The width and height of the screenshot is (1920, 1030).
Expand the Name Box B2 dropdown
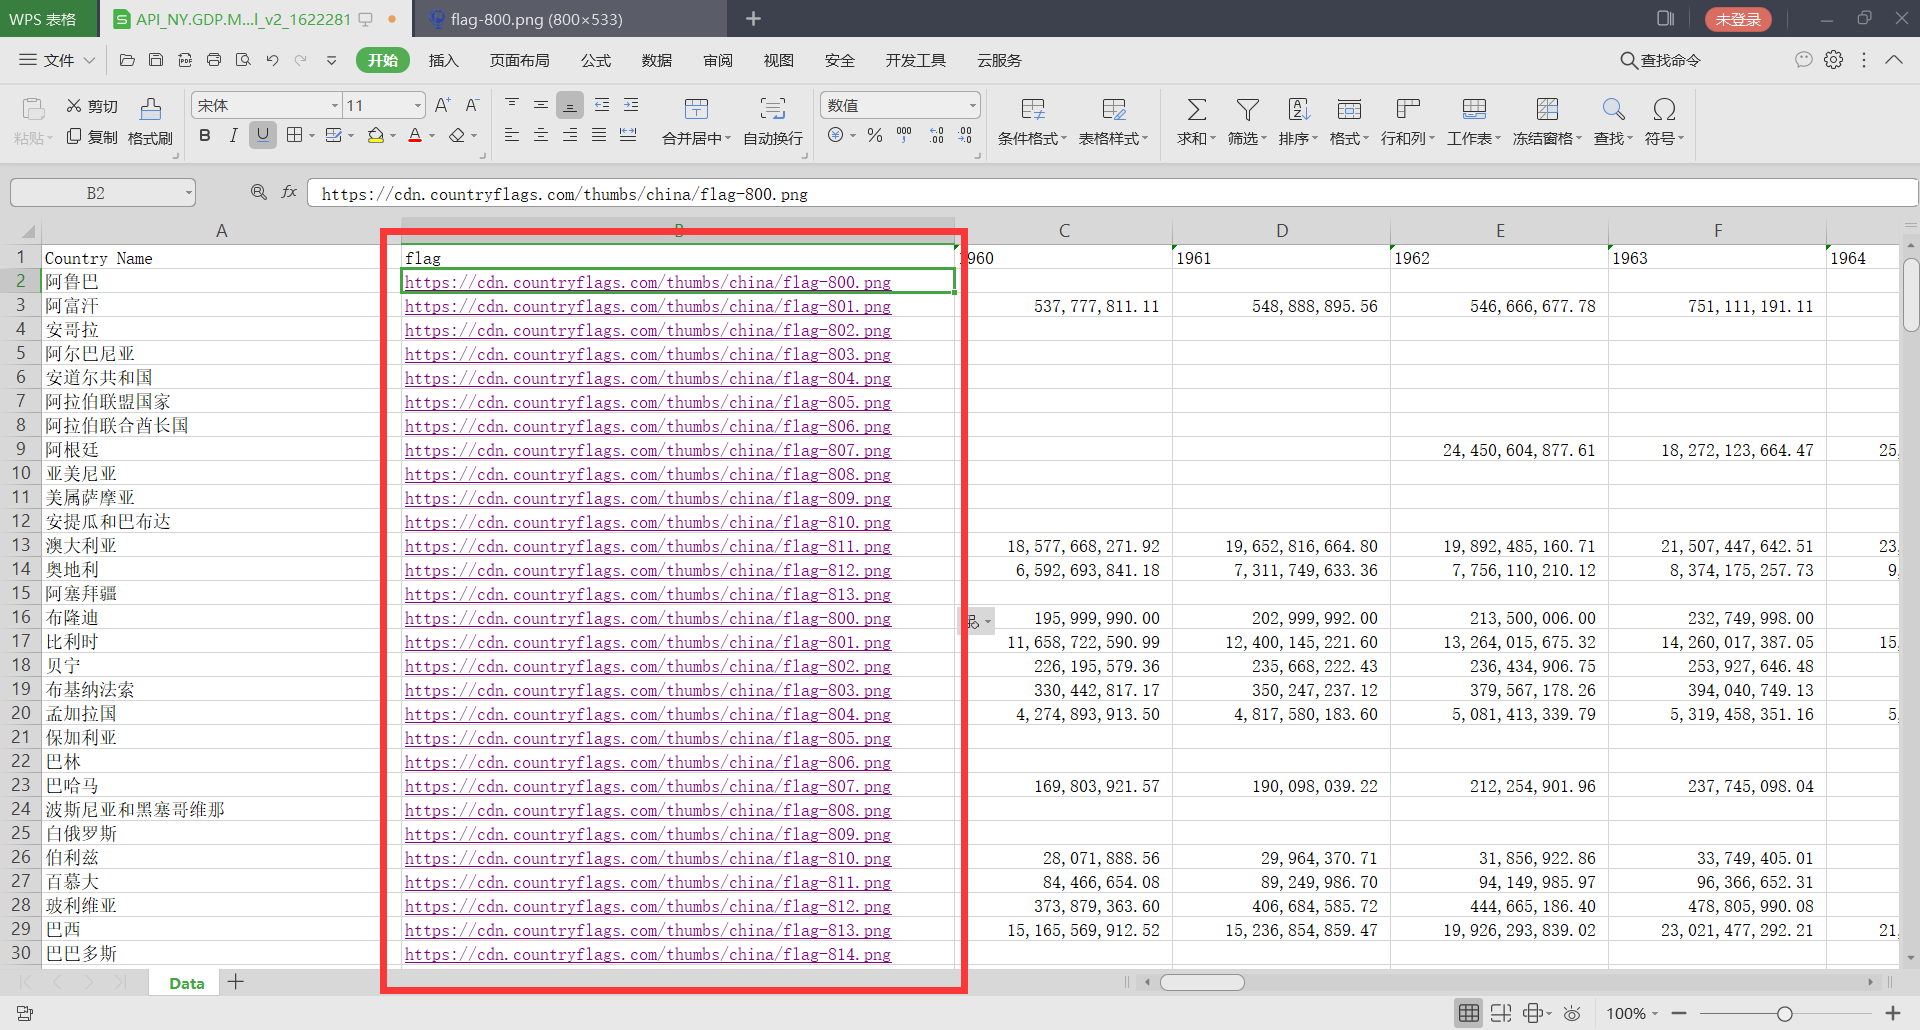tap(188, 193)
